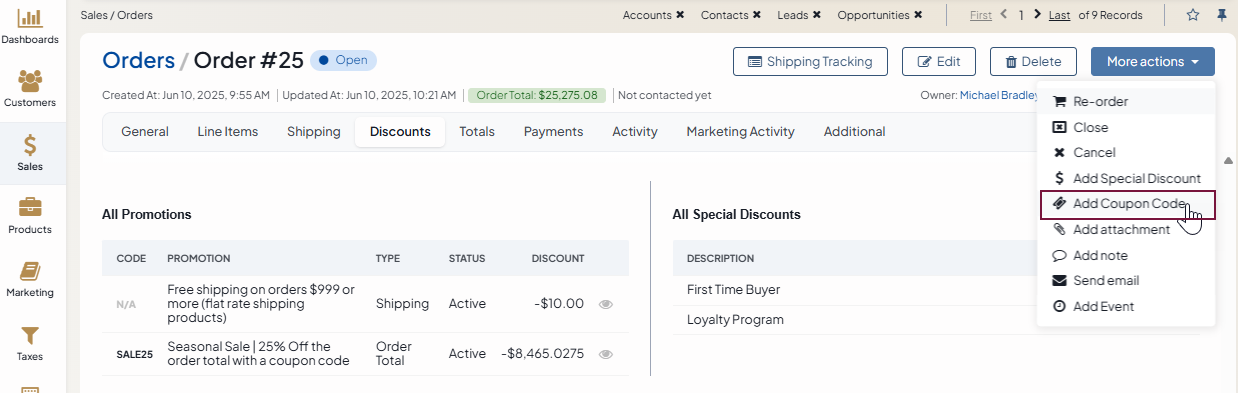Open the Dashboards sidebar icon
Image resolution: width=1238 pixels, height=393 pixels.
pyautogui.click(x=30, y=18)
